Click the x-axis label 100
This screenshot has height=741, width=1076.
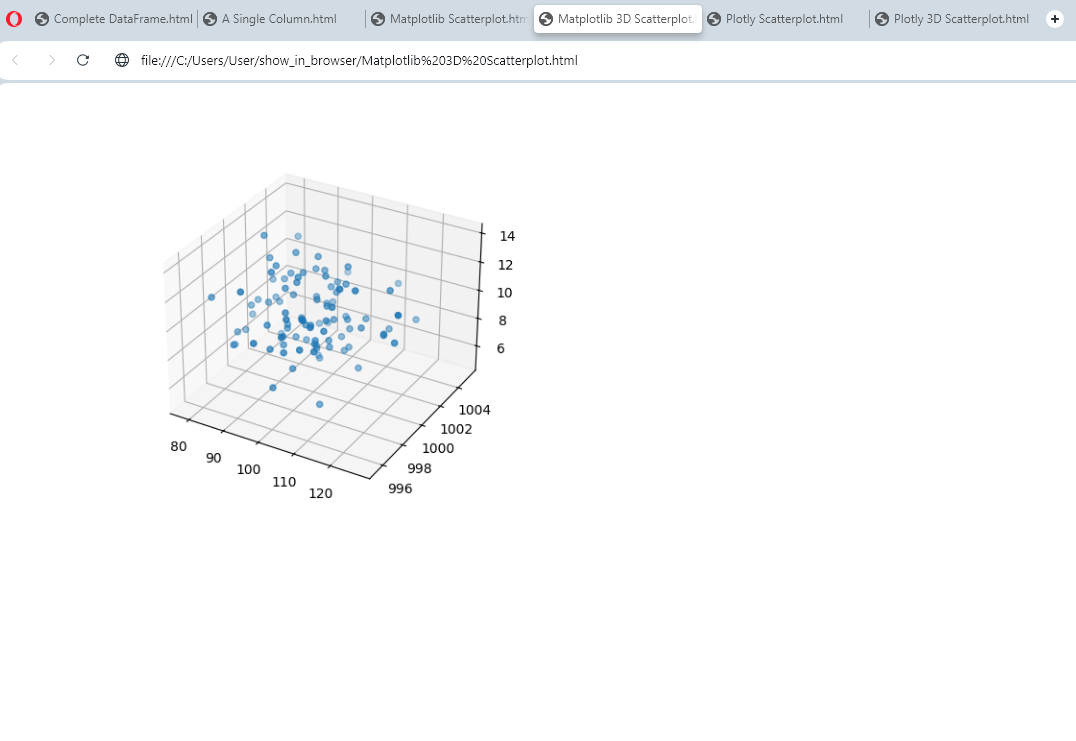pyautogui.click(x=248, y=469)
